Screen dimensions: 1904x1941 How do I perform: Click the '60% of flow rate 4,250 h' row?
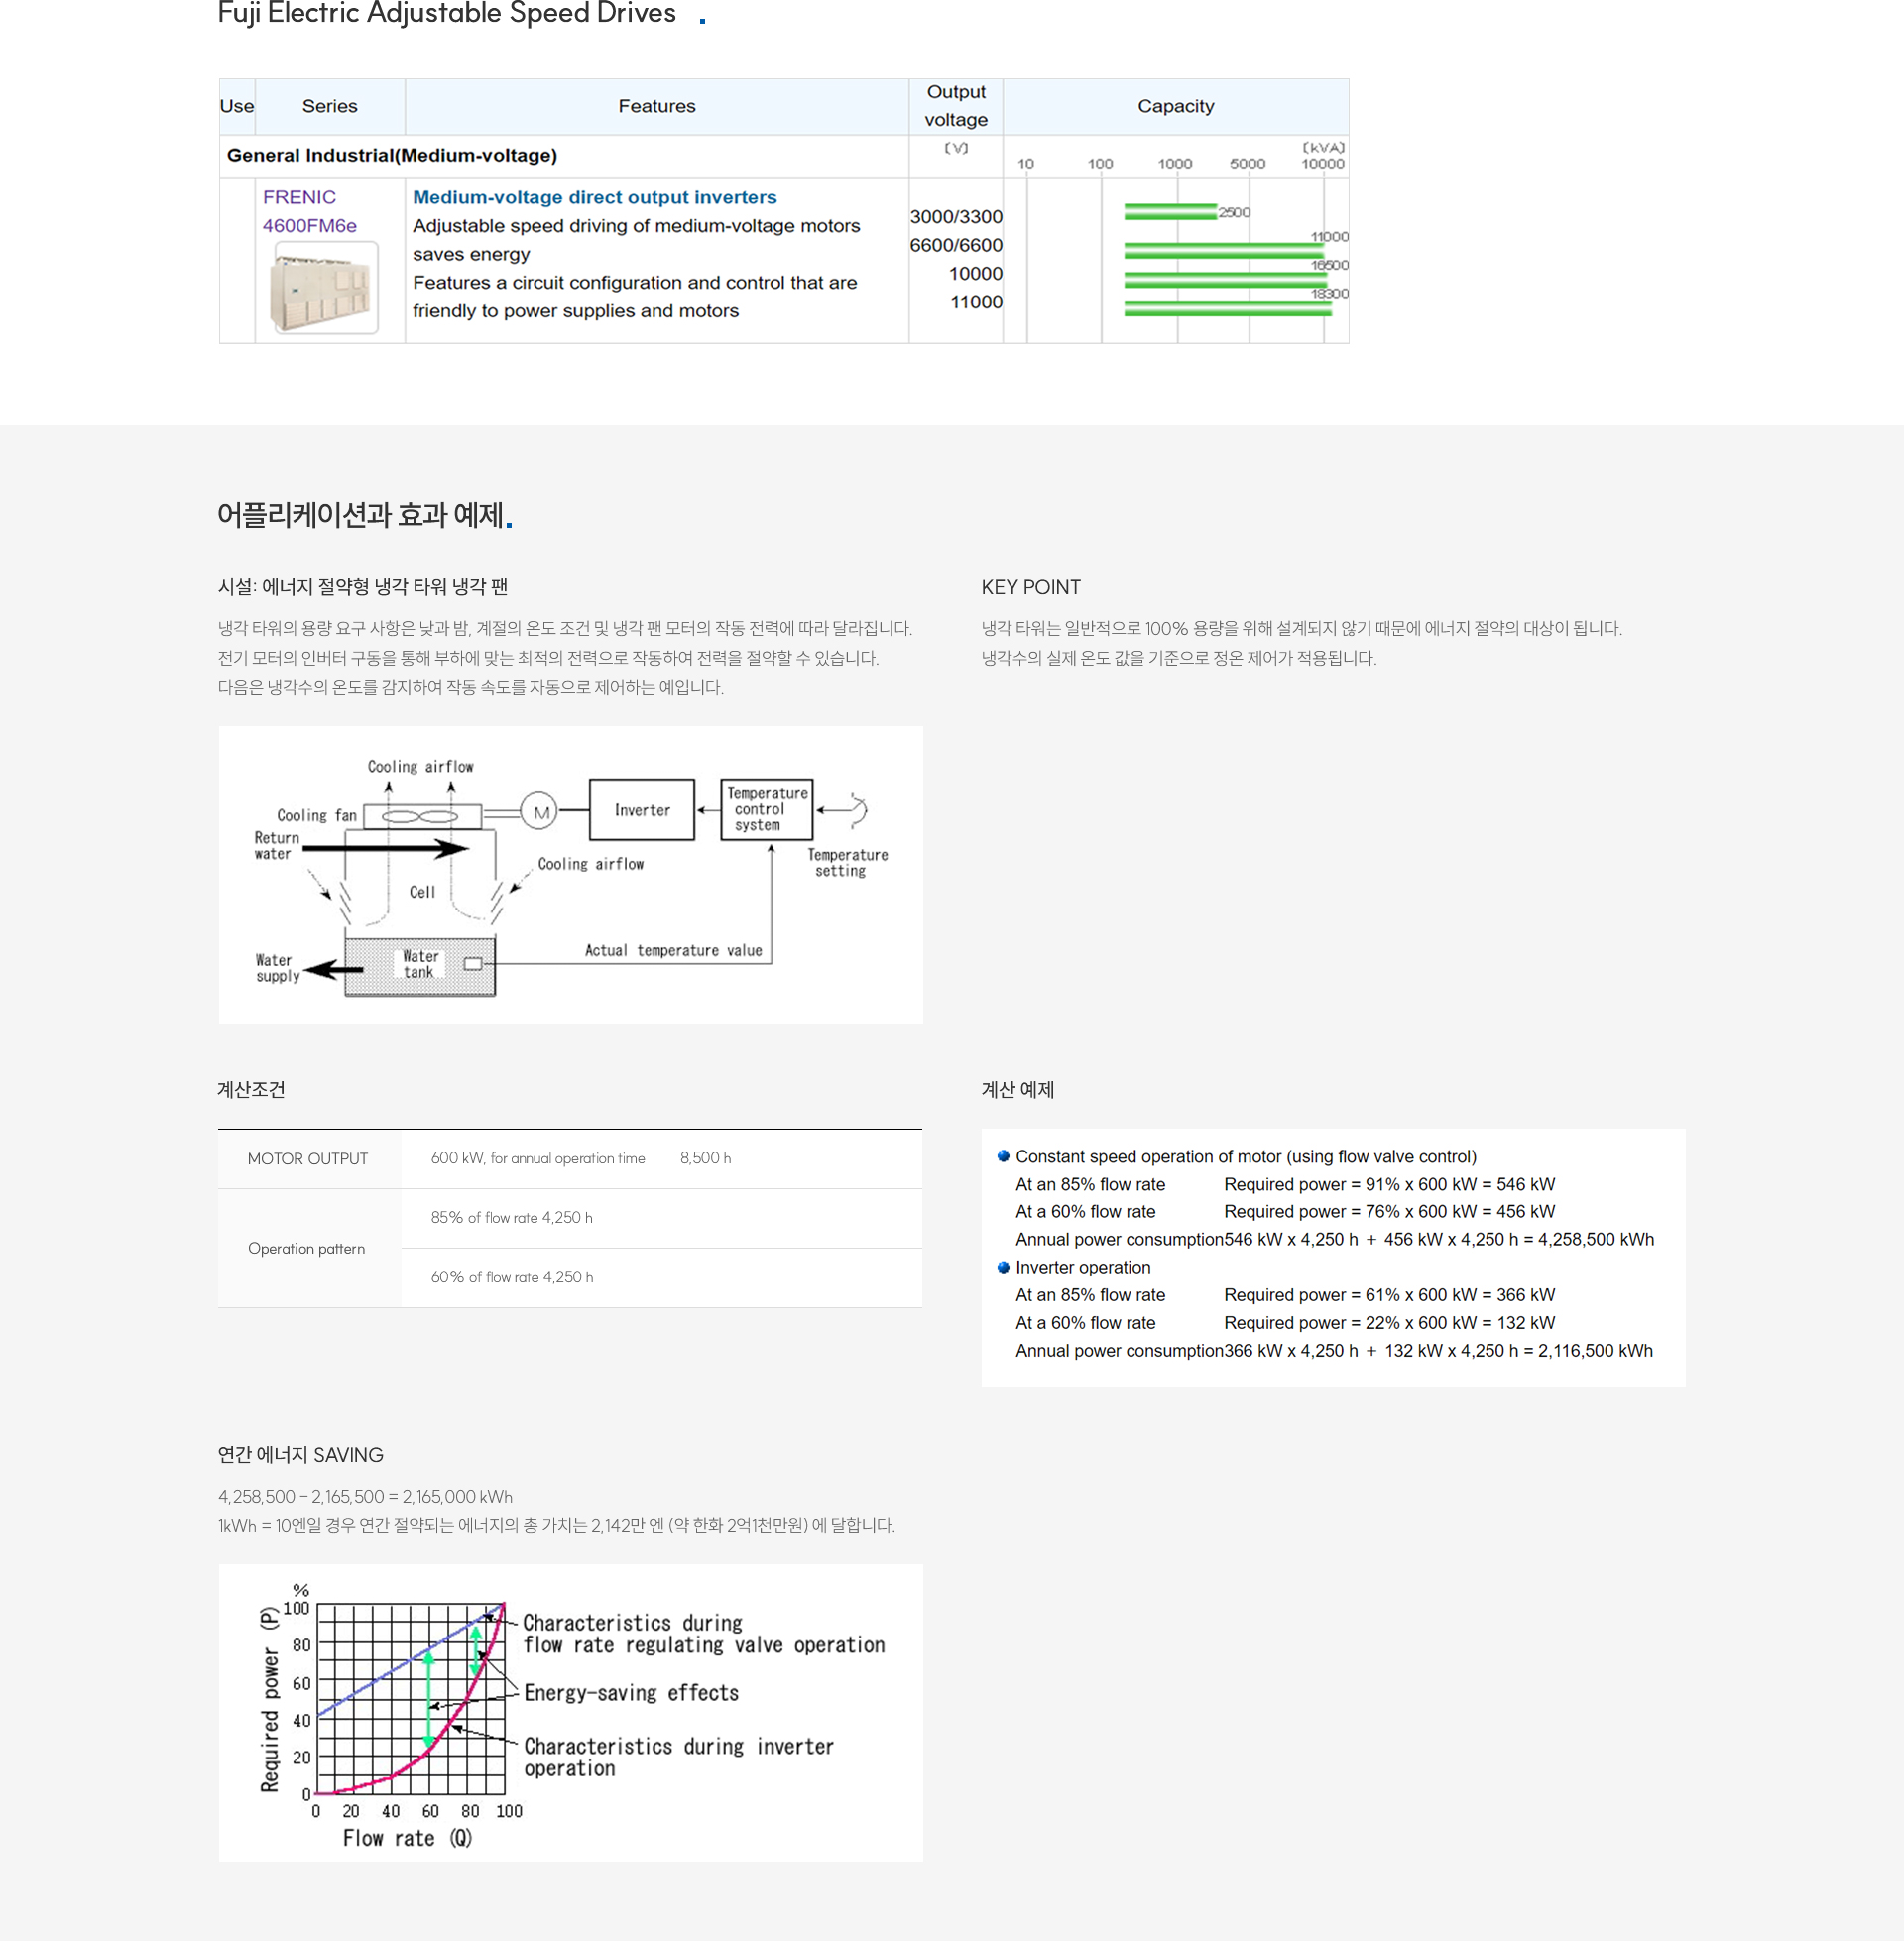(661, 1277)
